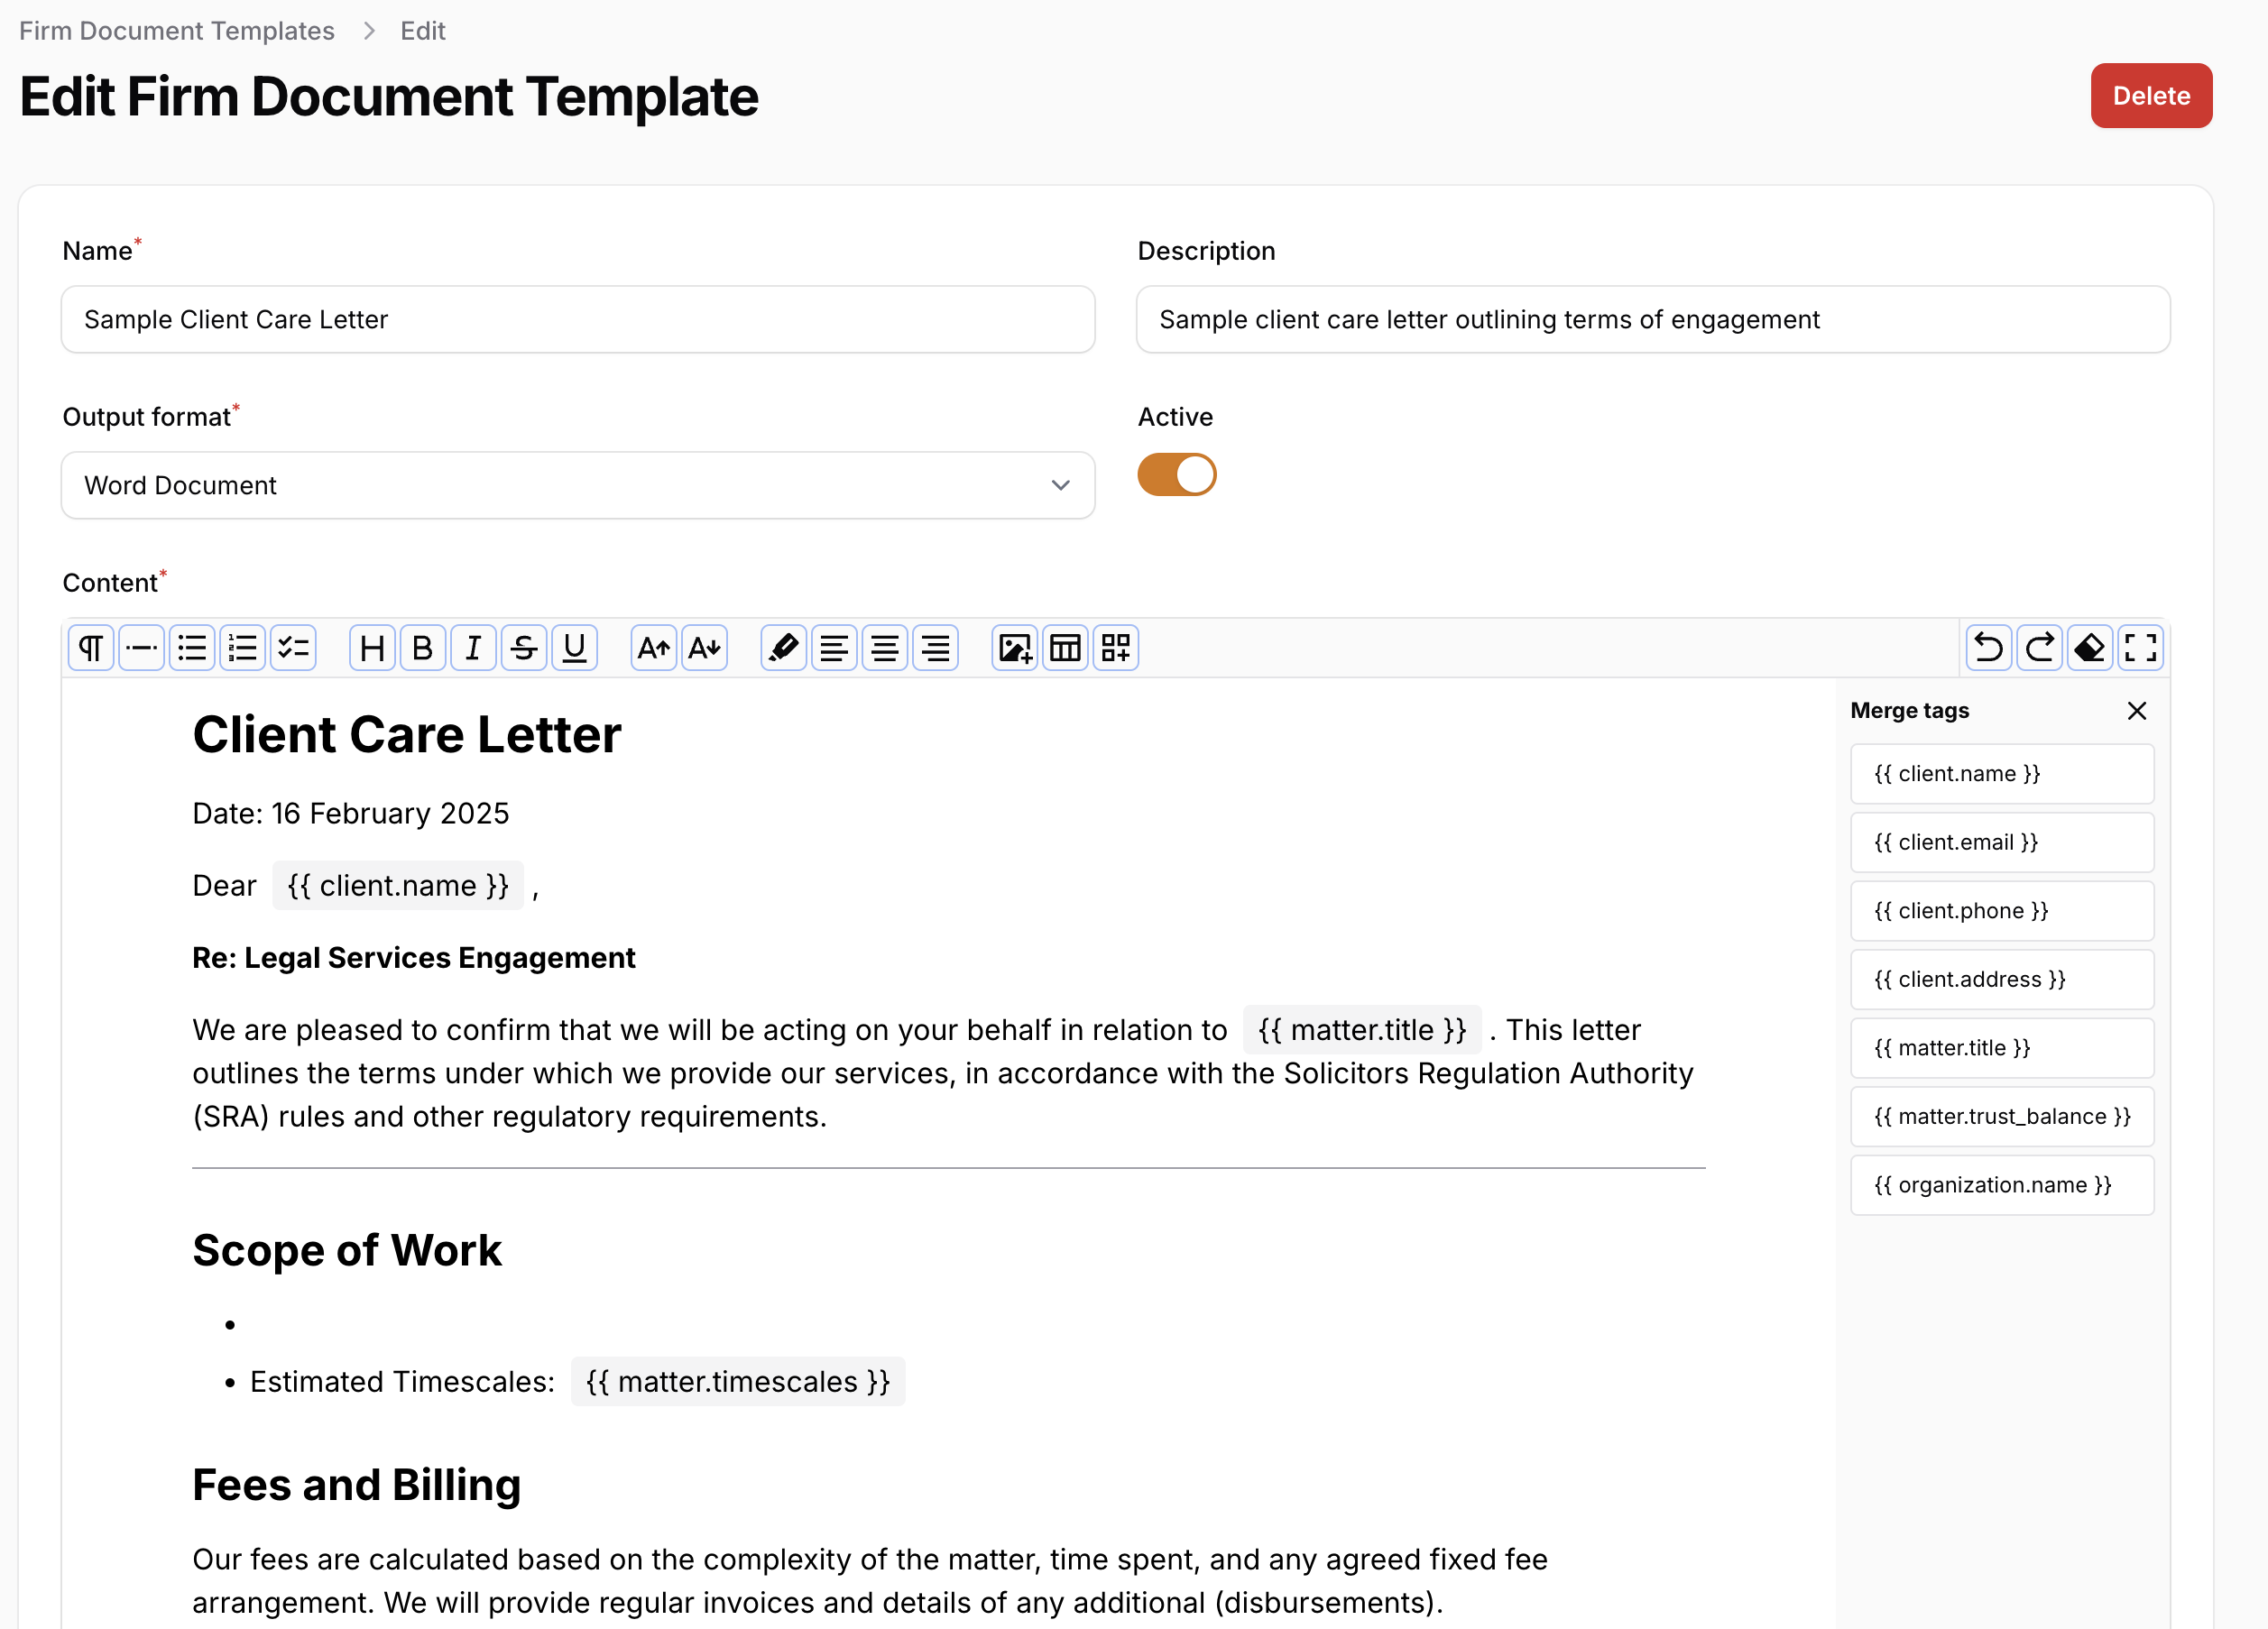This screenshot has width=2268, height=1629.
Task: Click the insert image icon
Action: (x=1014, y=648)
